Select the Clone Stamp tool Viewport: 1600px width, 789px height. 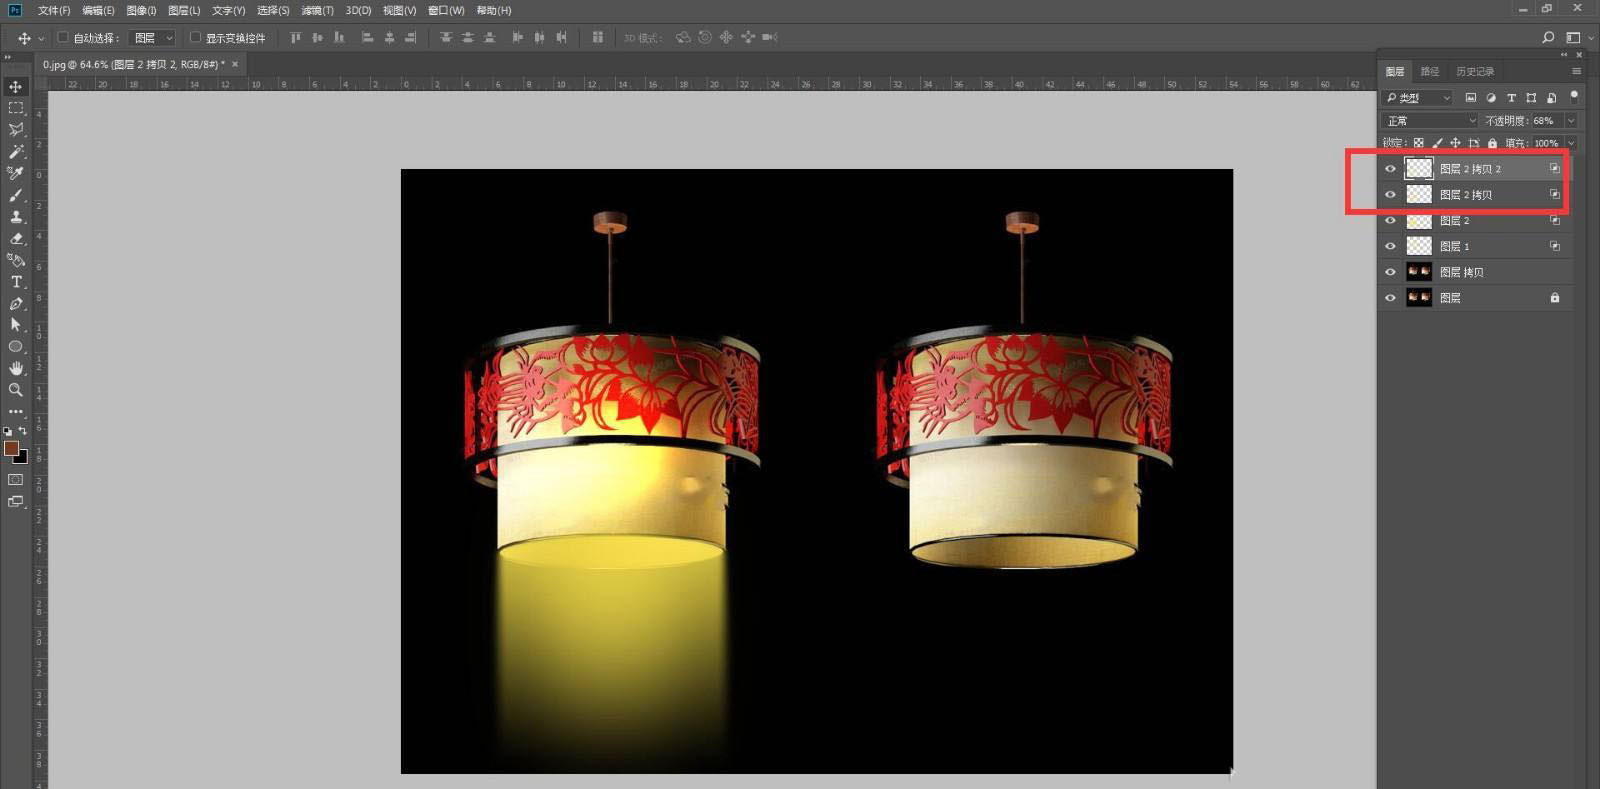[x=16, y=217]
